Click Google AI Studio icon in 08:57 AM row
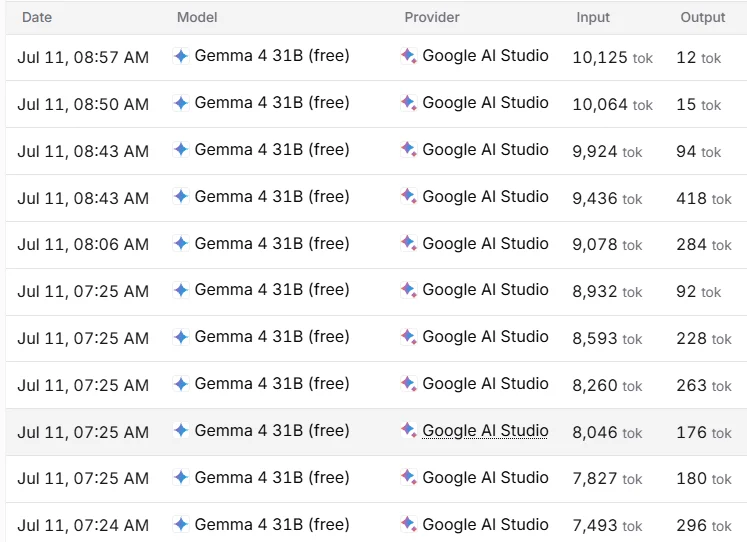 408,56
